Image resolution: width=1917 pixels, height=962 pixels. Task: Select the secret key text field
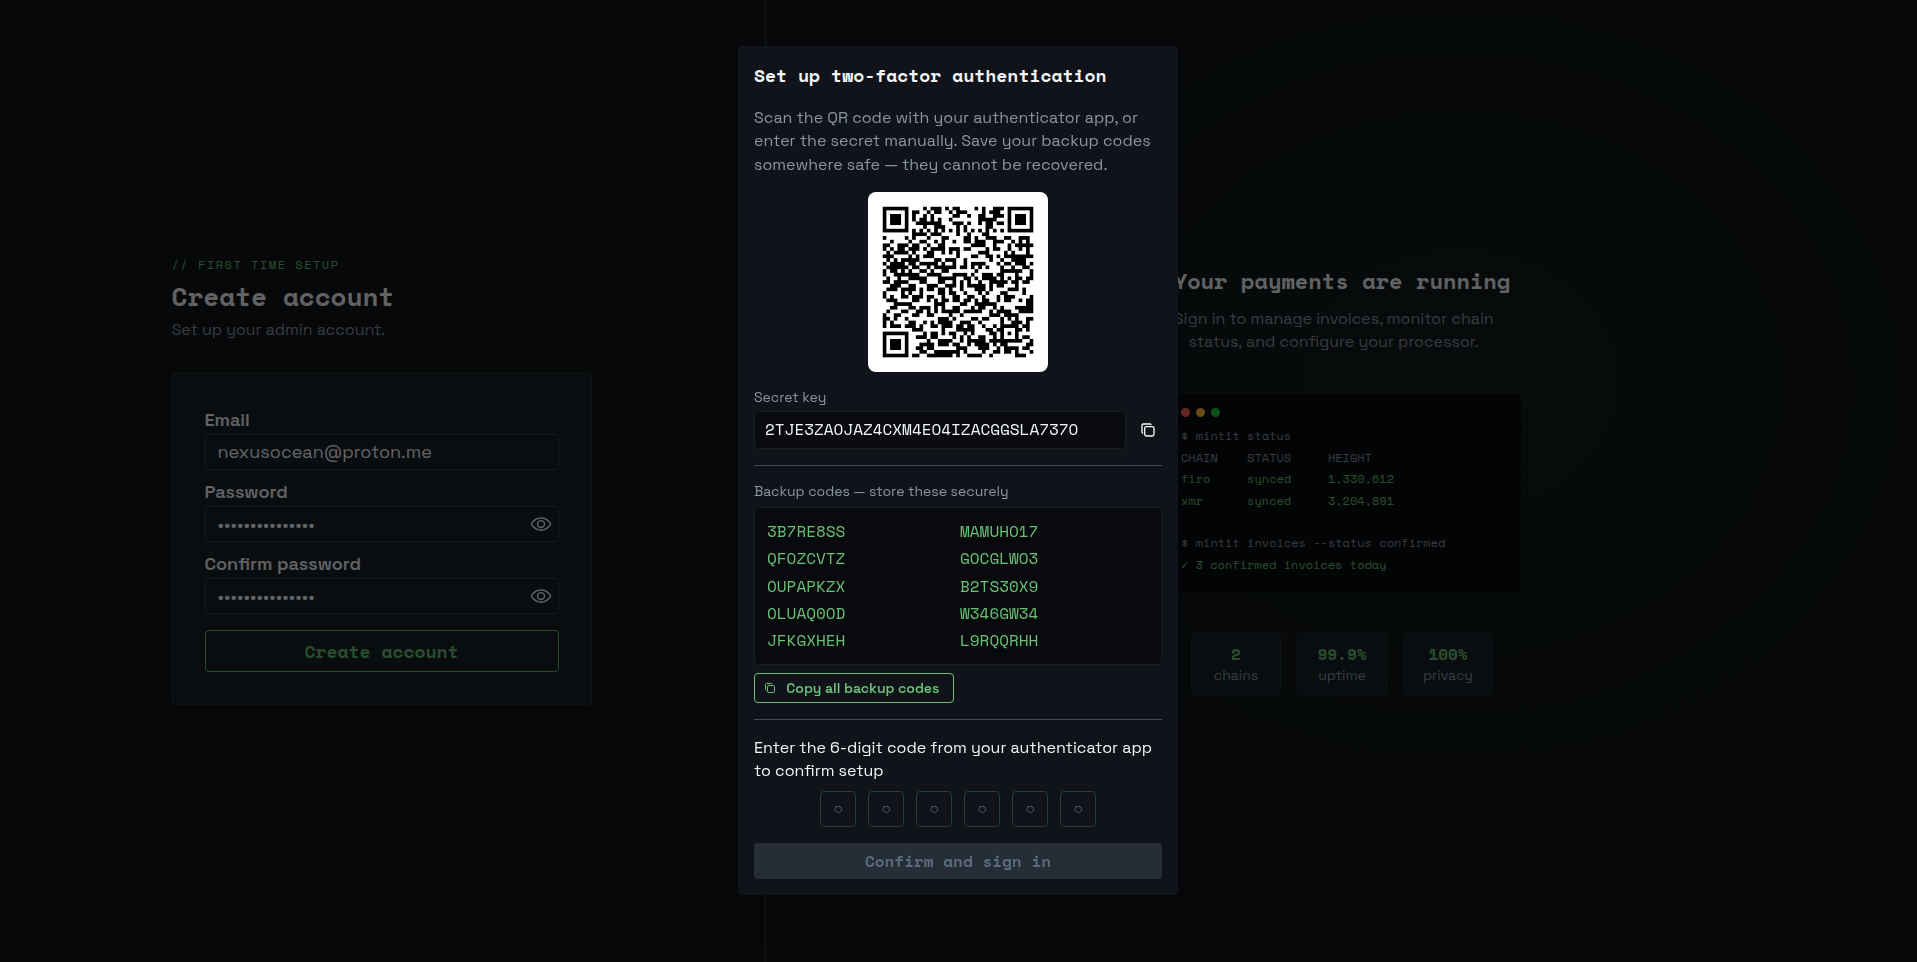940,430
